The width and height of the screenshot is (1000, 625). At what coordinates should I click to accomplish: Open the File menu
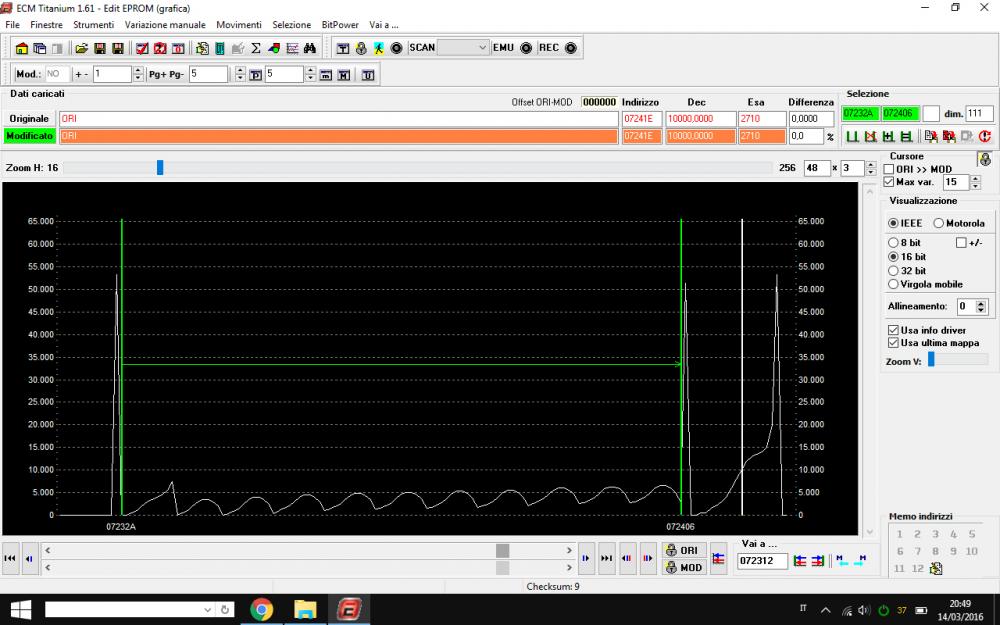[x=12, y=24]
